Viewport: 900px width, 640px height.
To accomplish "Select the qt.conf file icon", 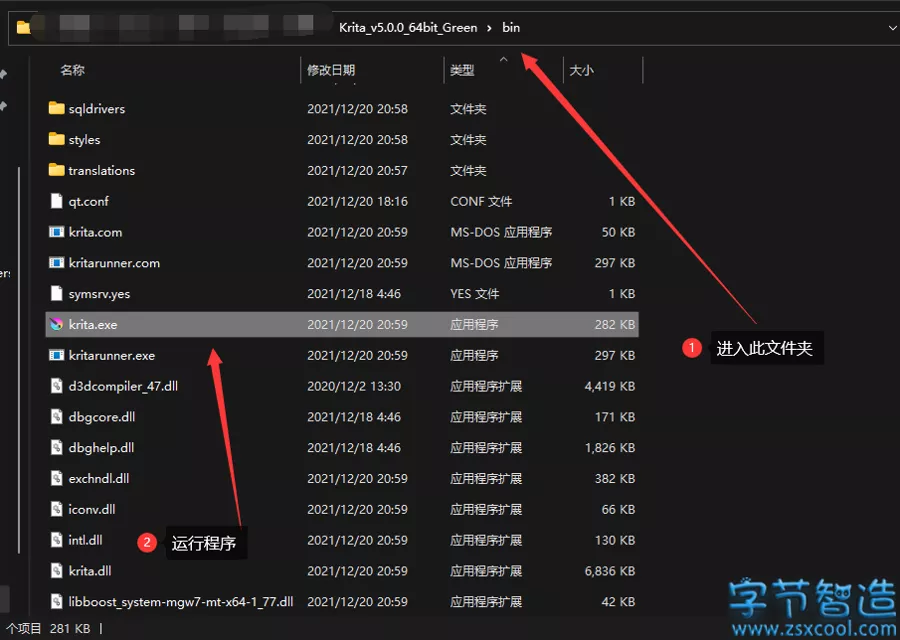I will point(56,201).
